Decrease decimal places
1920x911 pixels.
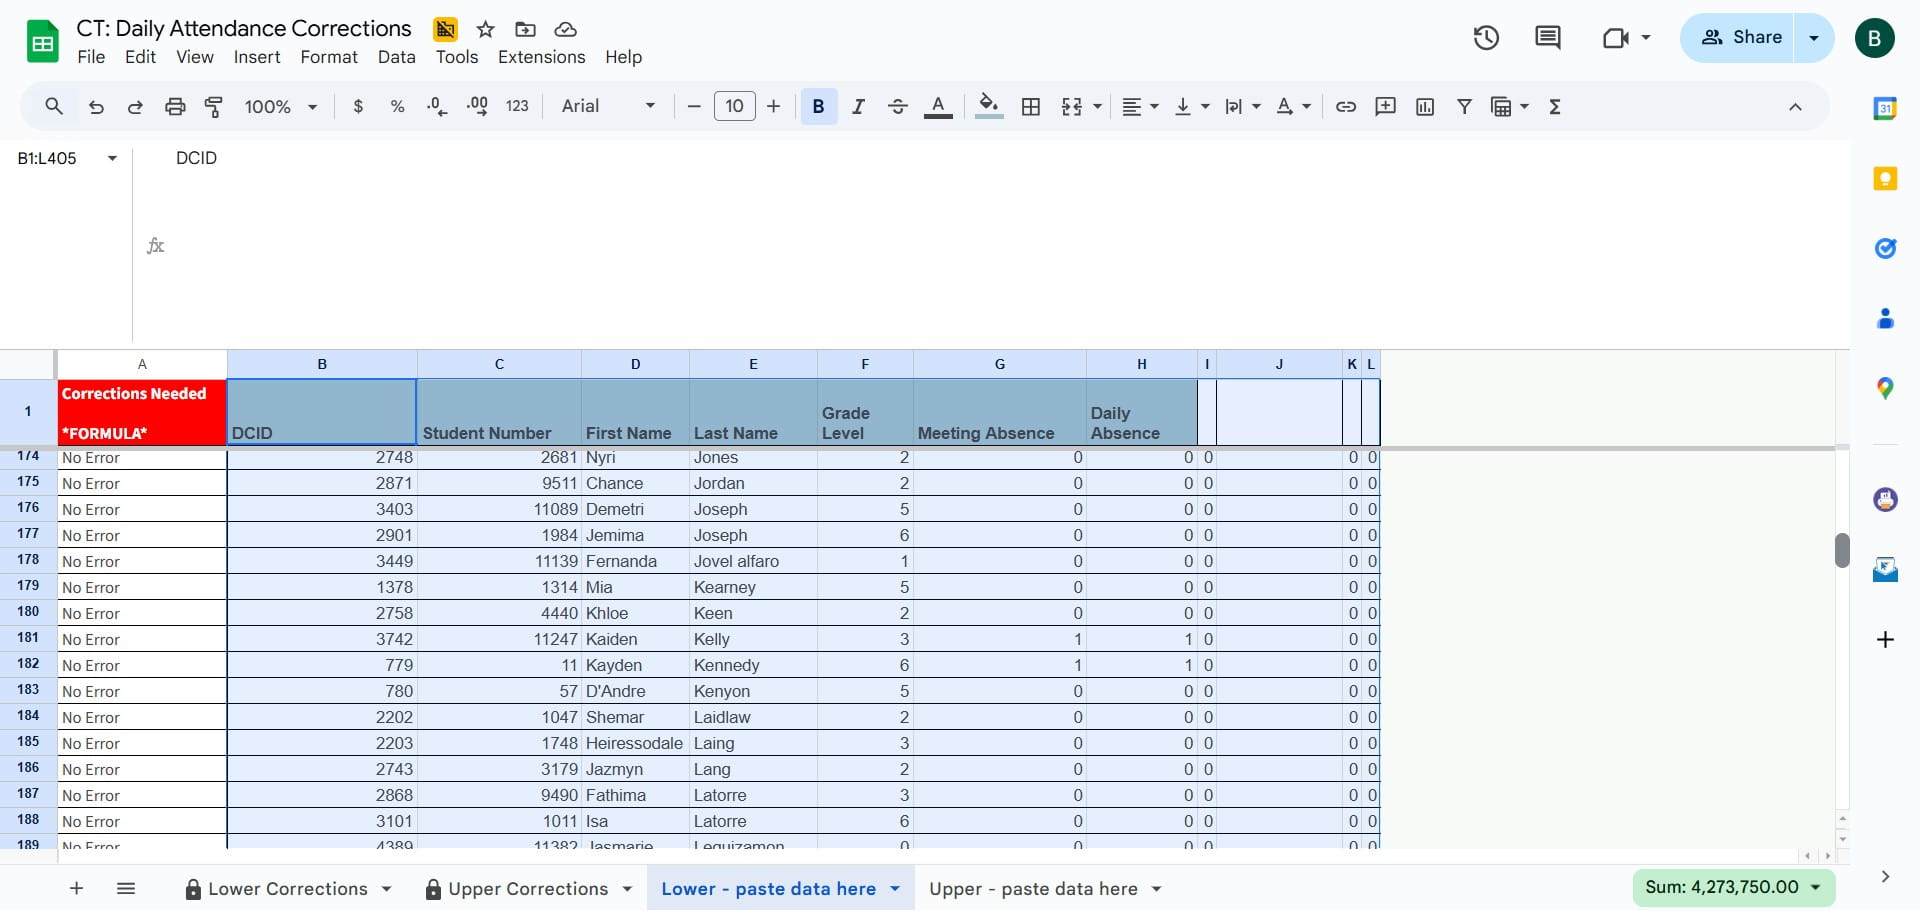tap(437, 106)
